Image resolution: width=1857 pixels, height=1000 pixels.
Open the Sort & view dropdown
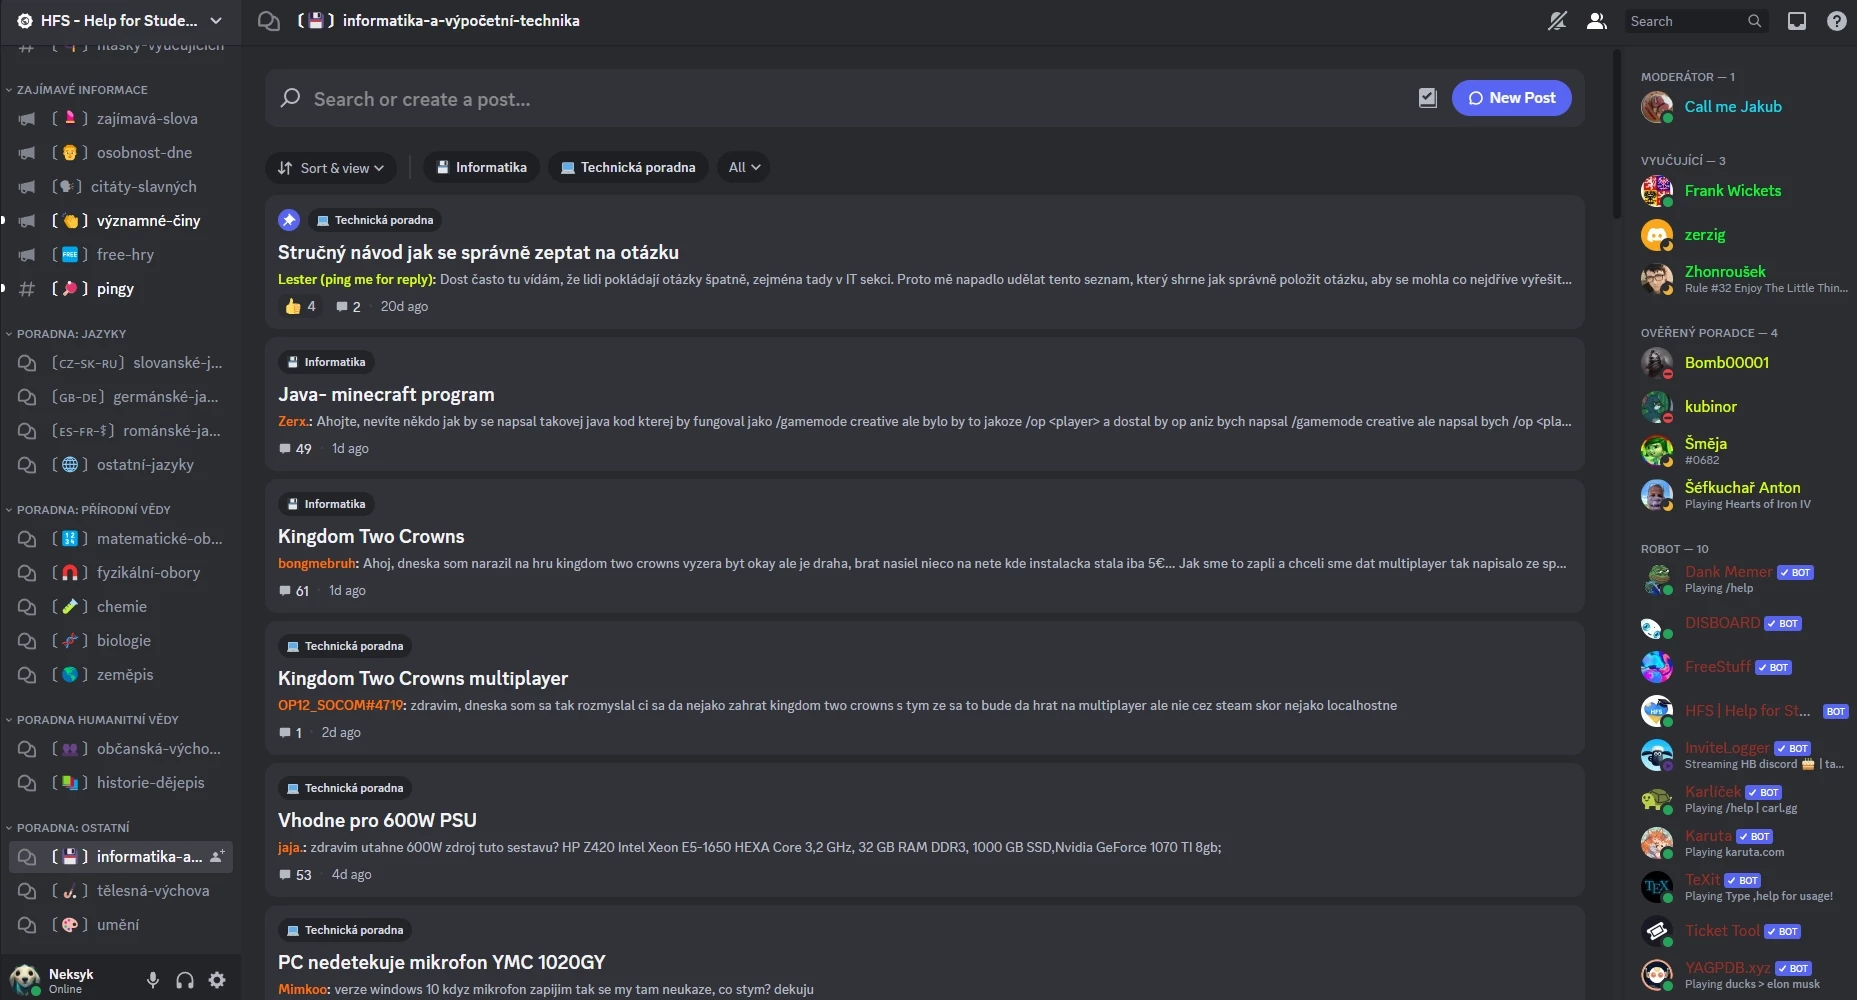(331, 168)
